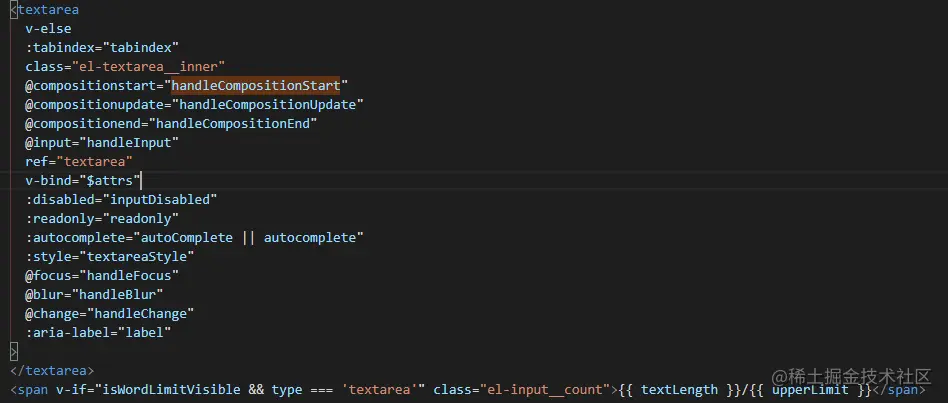Click the handleCompositionEnd handler text
948x403 pixels.
(236, 123)
